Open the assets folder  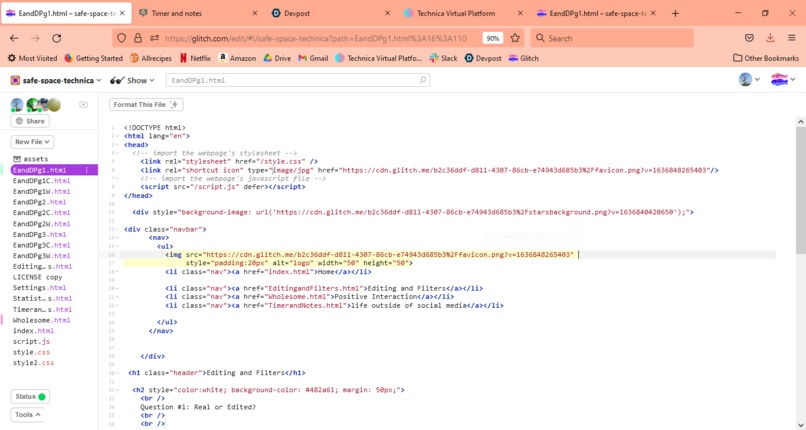pyautogui.click(x=31, y=159)
